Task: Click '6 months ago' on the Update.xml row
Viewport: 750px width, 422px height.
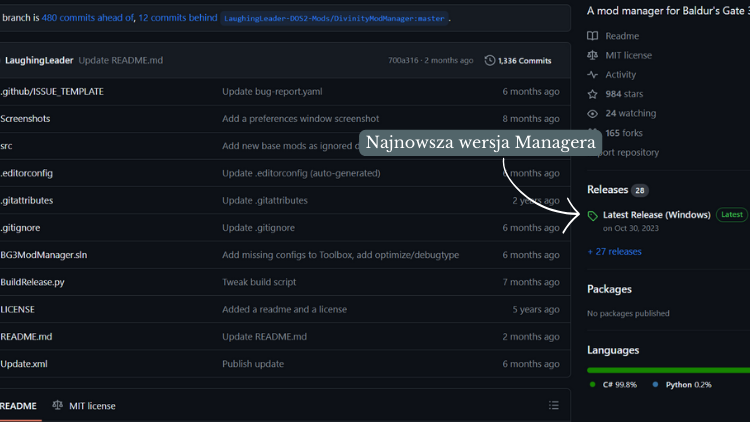Action: [x=530, y=364]
